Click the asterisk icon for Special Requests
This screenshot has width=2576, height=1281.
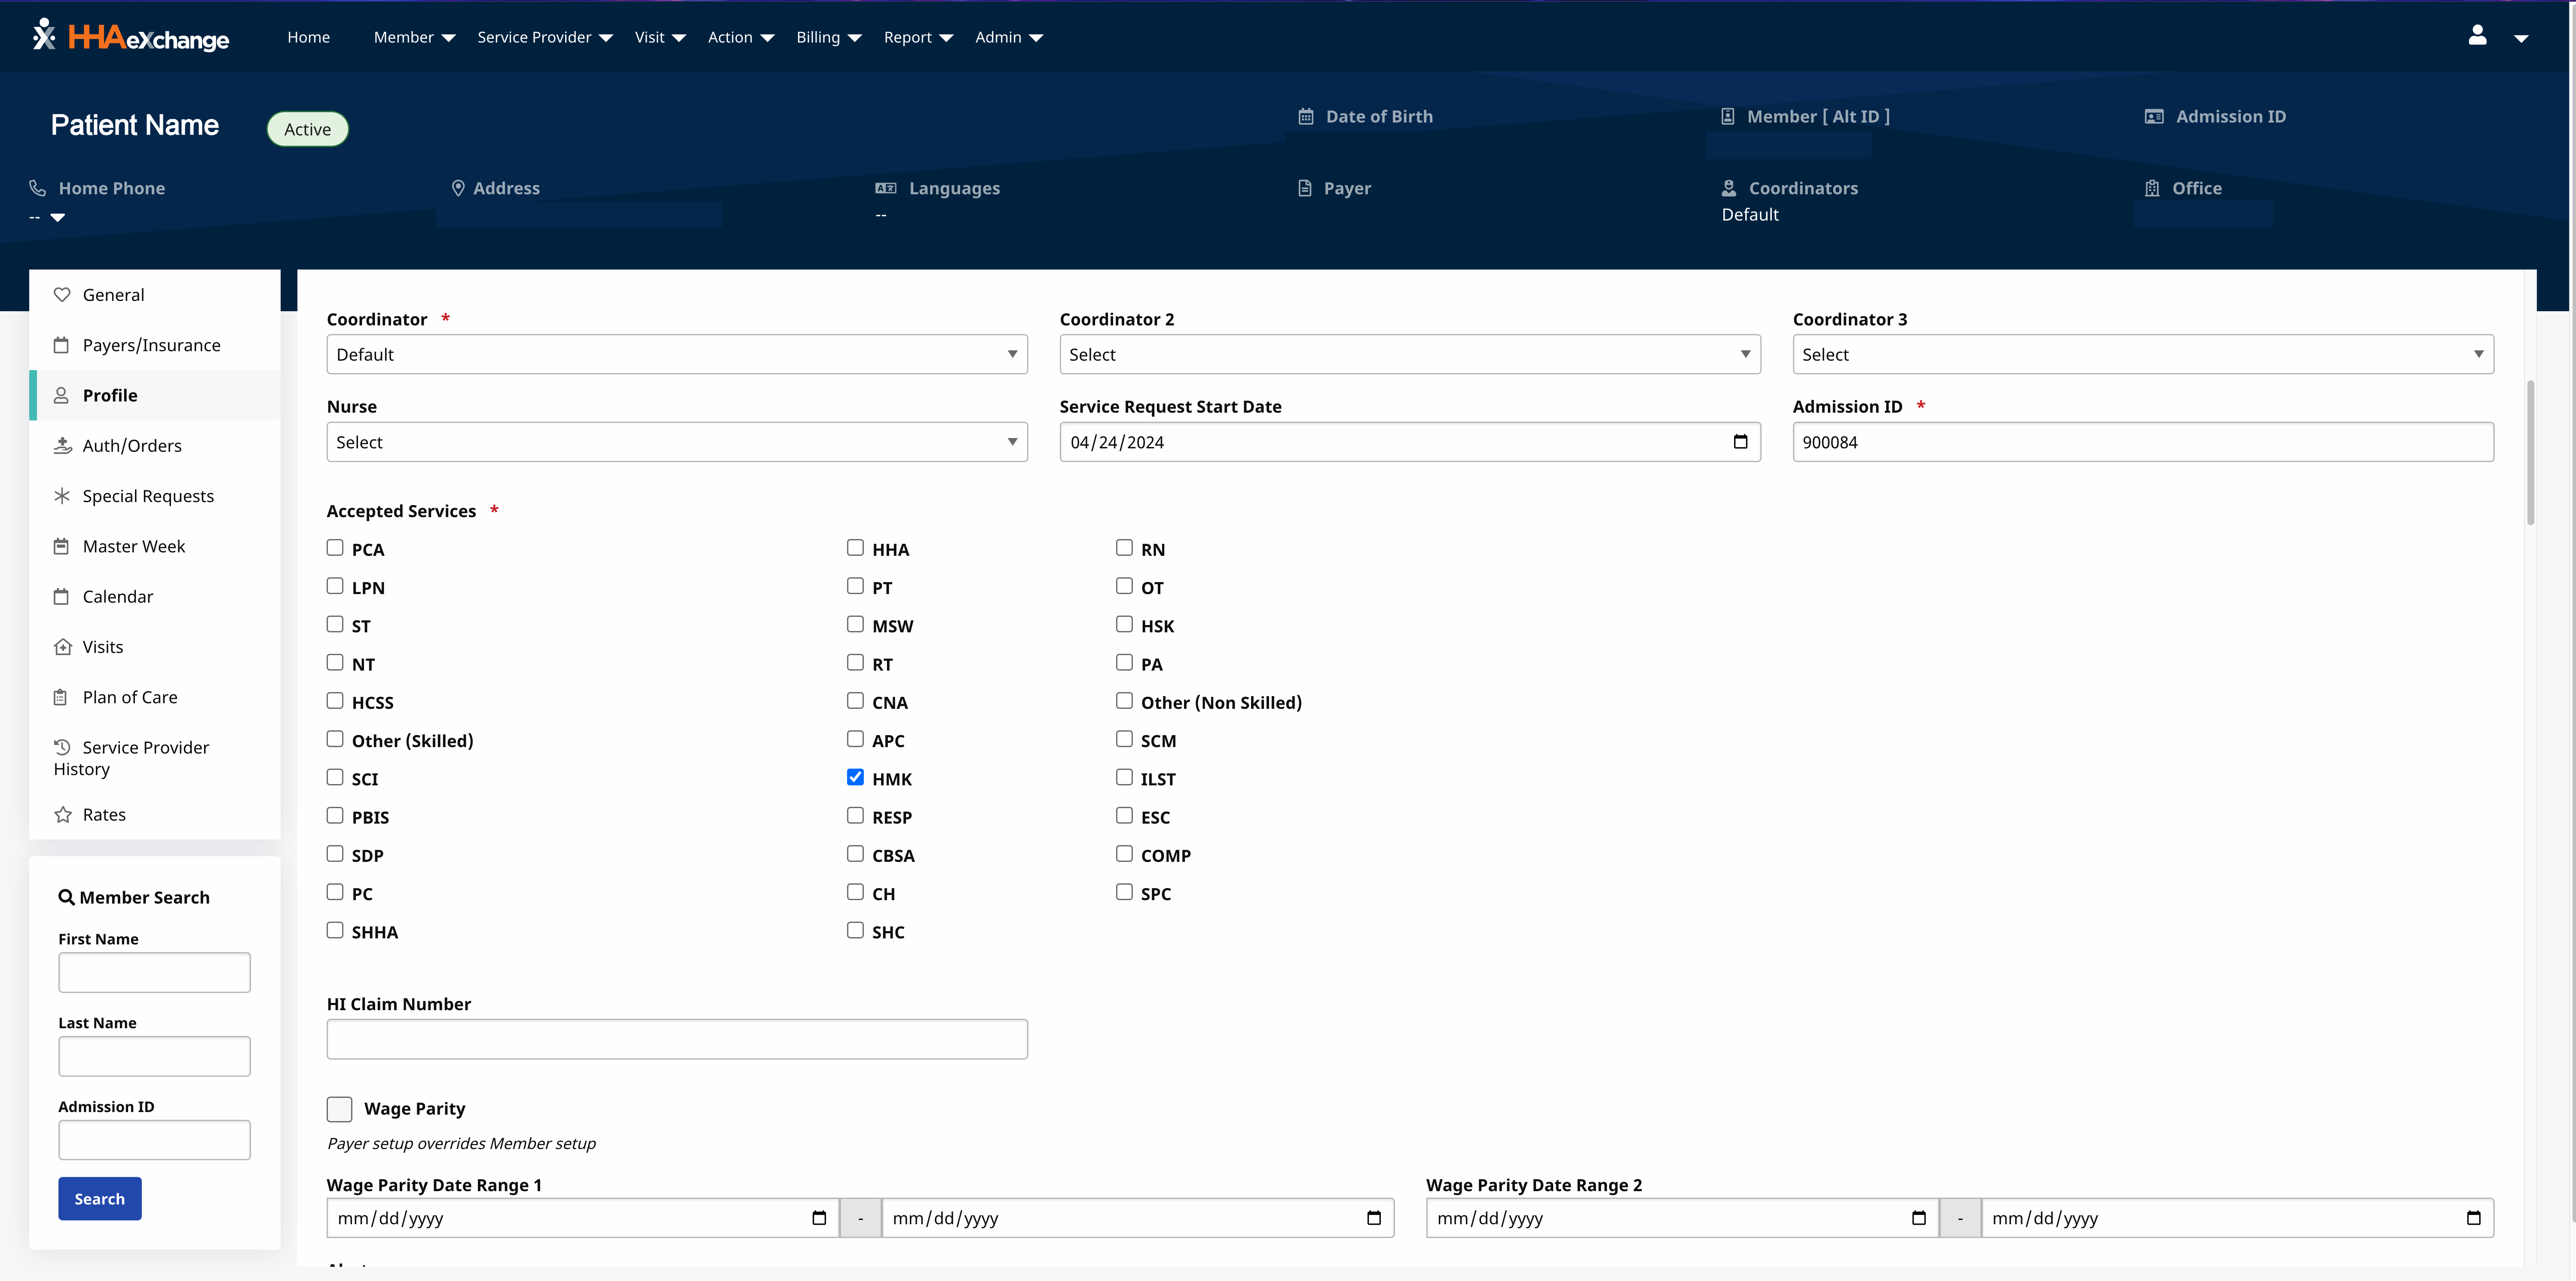click(x=62, y=496)
